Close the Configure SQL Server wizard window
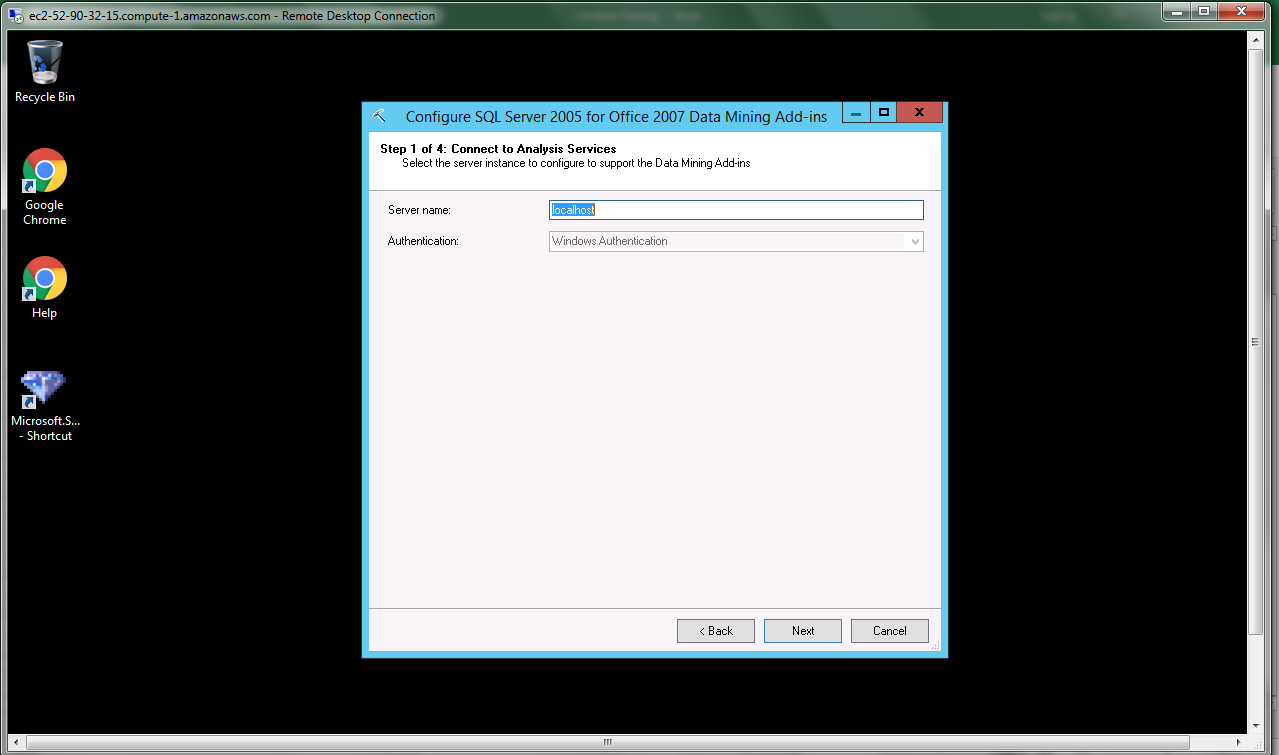This screenshot has width=1279, height=755. pyautogui.click(x=920, y=113)
